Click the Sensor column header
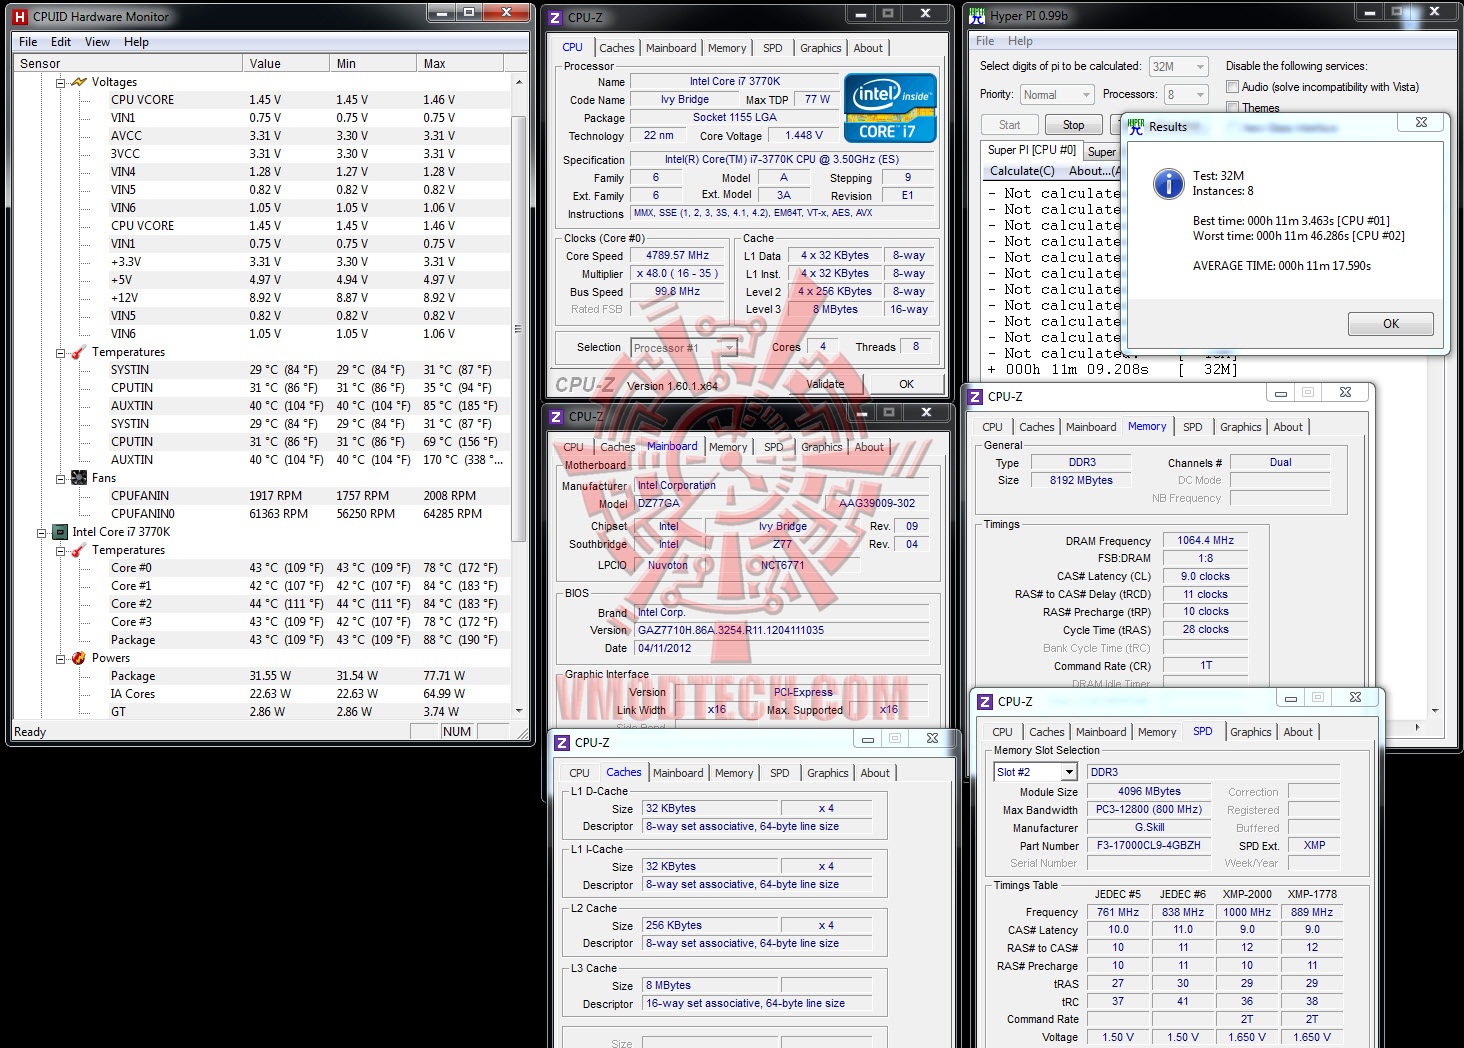This screenshot has height=1048, width=1464. [128, 63]
